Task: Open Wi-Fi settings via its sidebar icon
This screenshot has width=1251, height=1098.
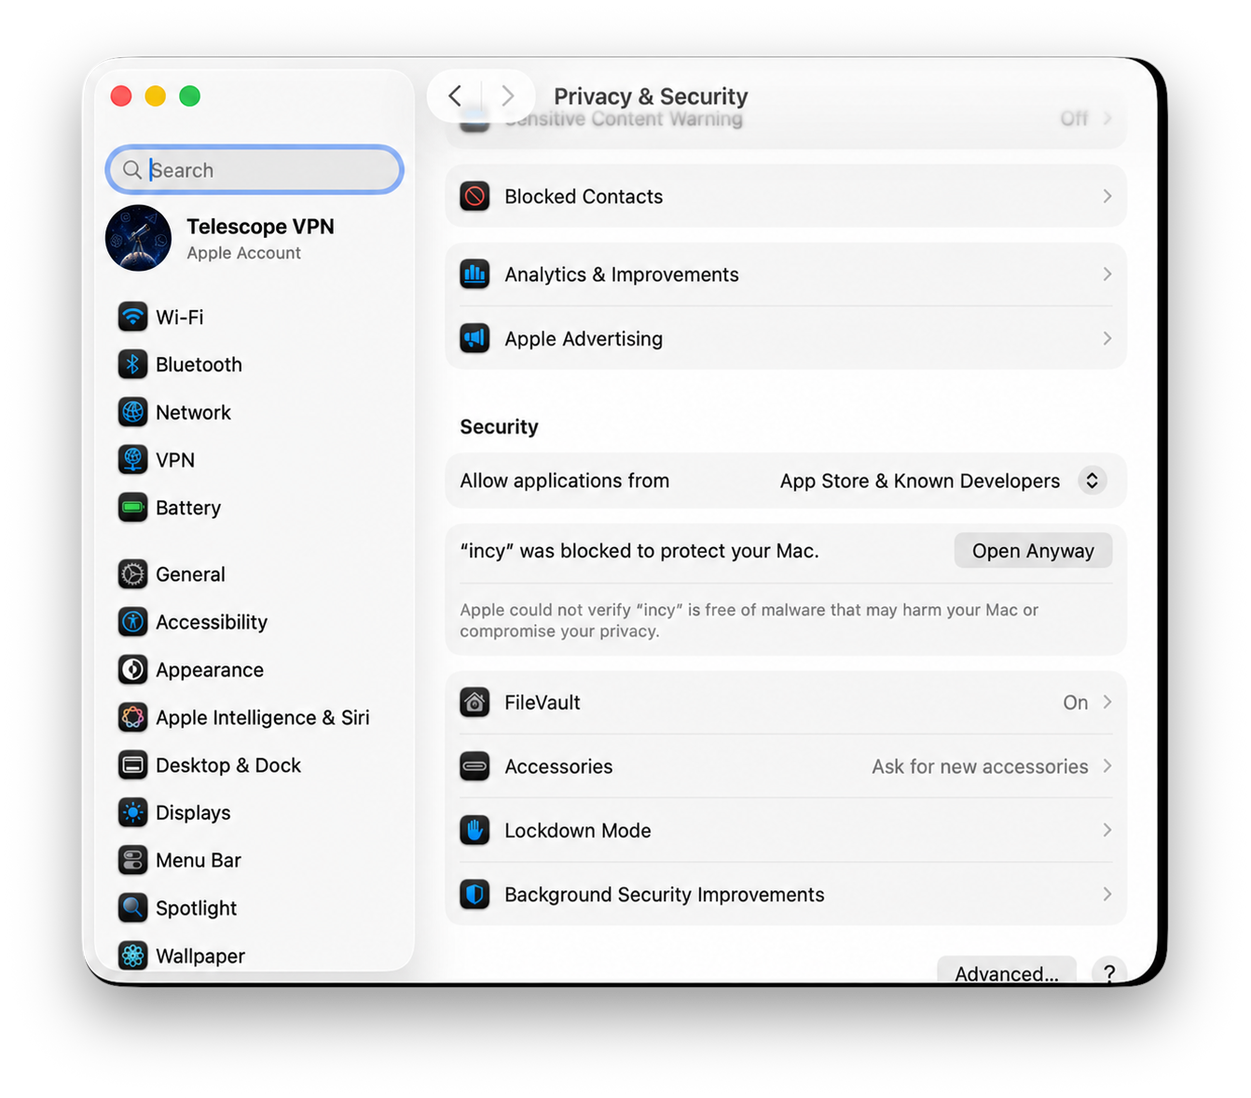Action: point(133,317)
